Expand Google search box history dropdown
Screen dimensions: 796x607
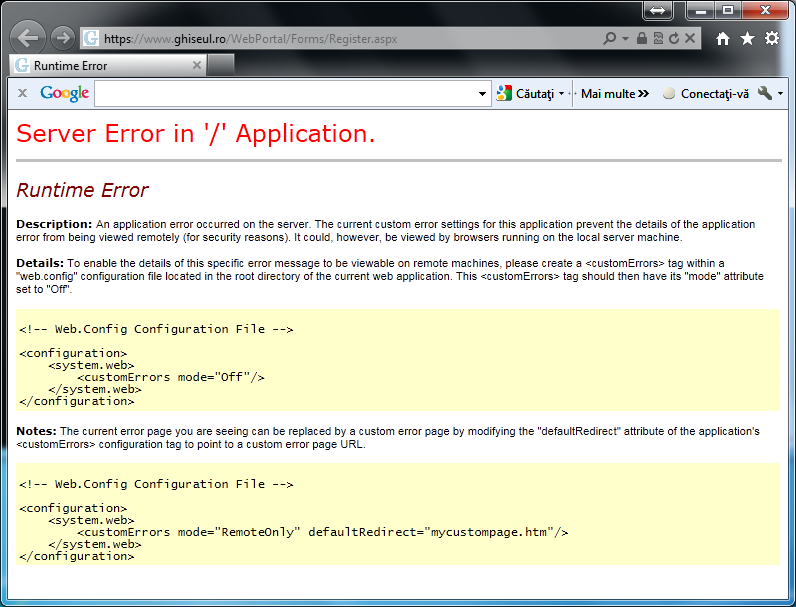click(x=483, y=94)
